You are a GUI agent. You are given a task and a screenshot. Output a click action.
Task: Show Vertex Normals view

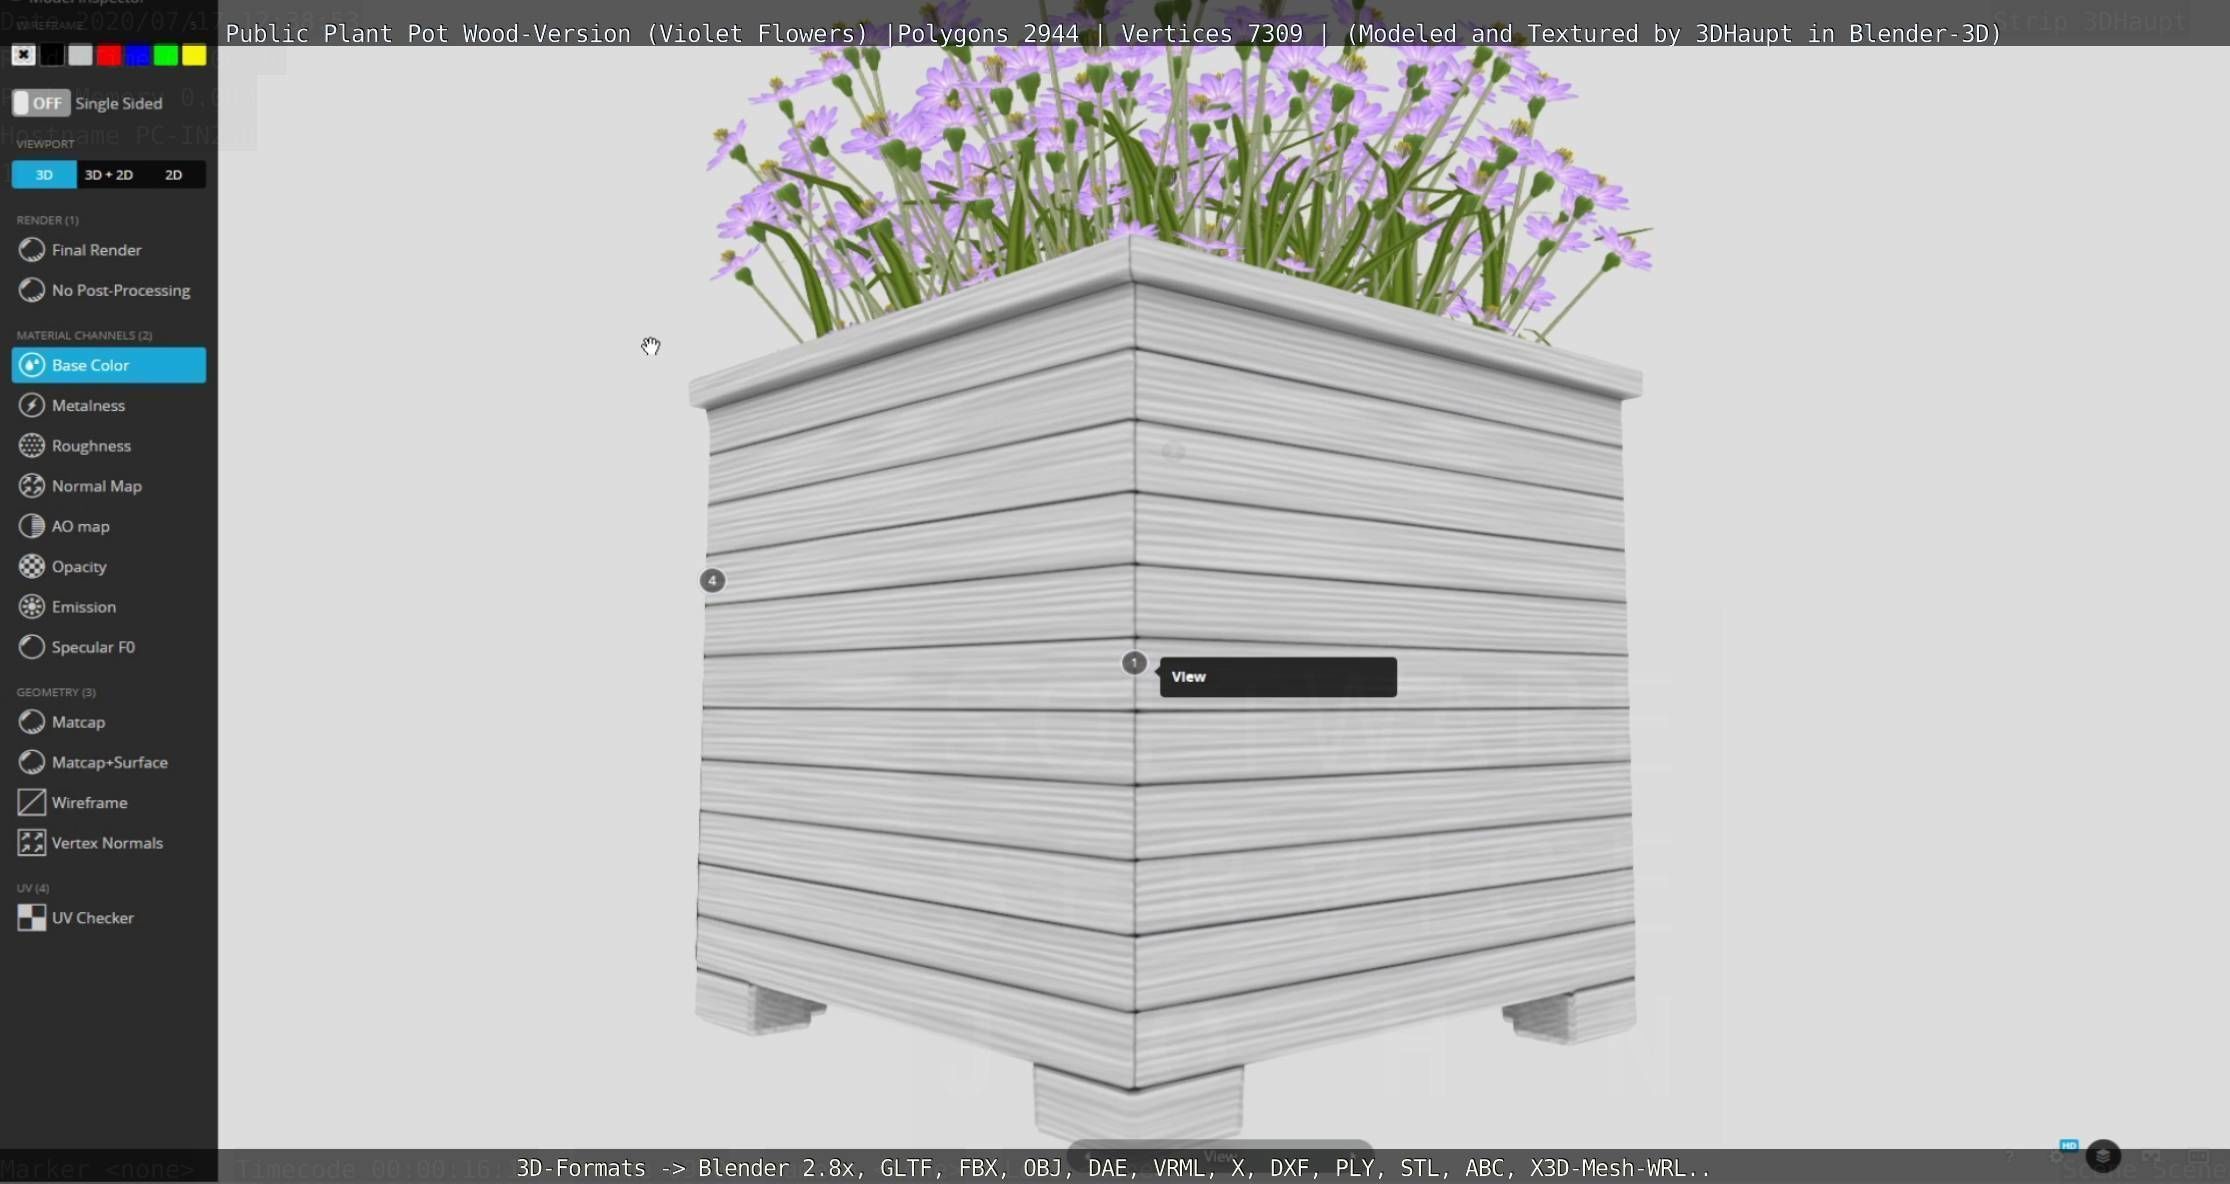[x=108, y=842]
